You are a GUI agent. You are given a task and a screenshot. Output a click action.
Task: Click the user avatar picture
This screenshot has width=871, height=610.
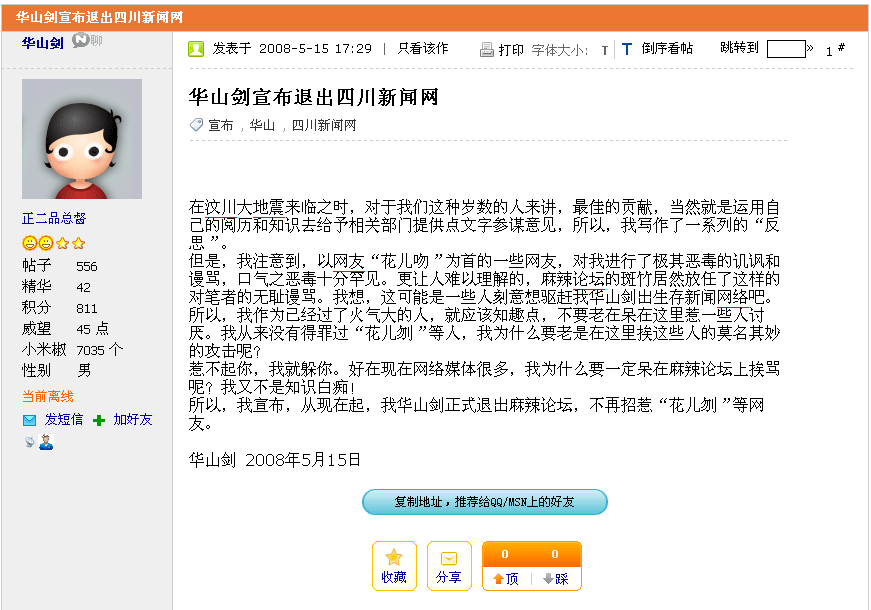[x=82, y=139]
